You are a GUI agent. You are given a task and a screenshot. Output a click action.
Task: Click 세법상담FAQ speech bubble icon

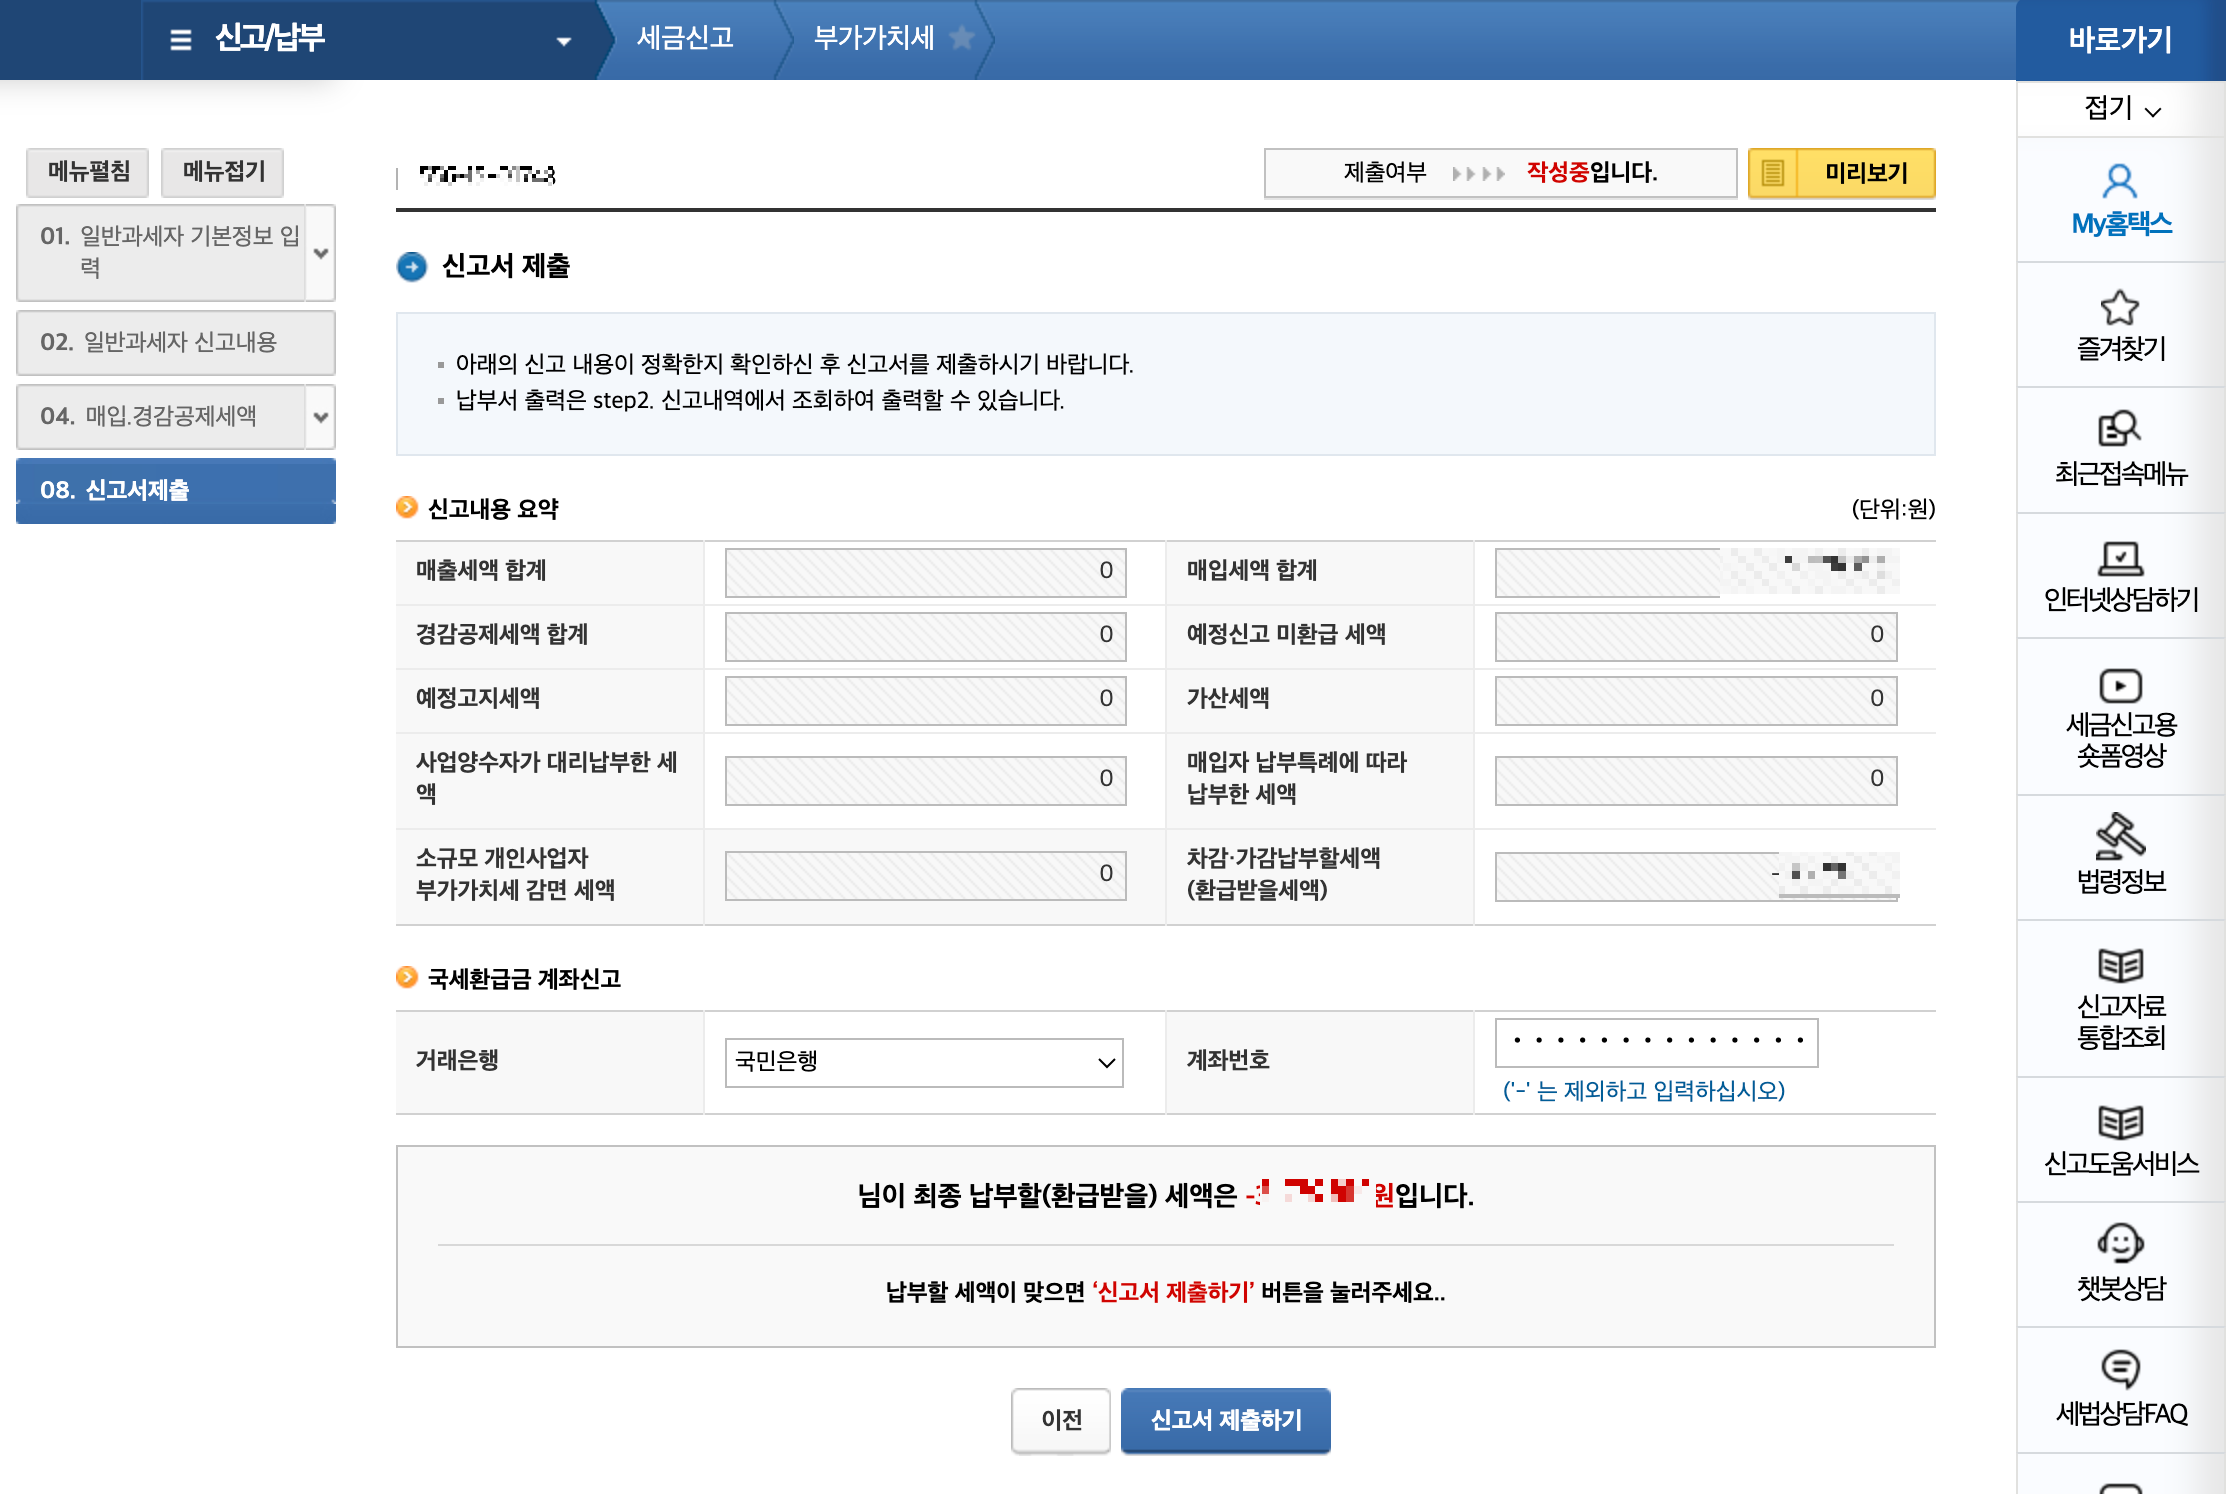(x=2119, y=1368)
